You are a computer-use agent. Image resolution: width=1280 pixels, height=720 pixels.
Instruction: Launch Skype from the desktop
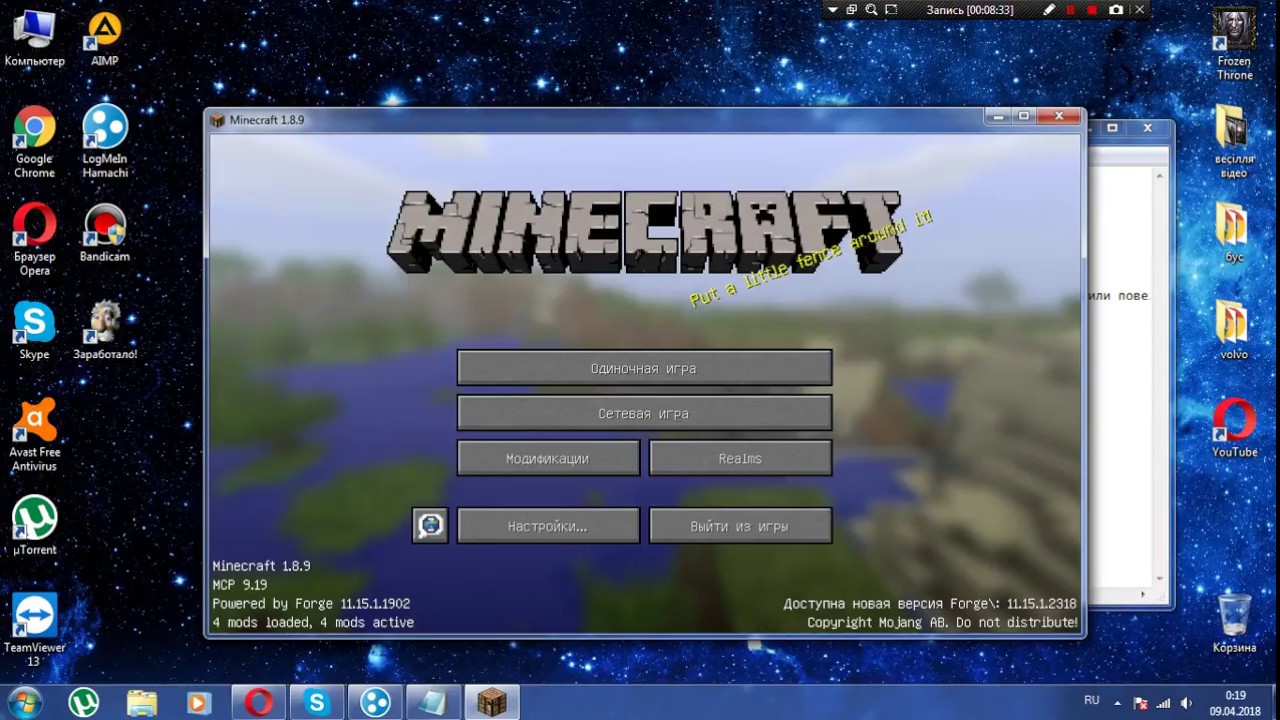click(x=34, y=331)
